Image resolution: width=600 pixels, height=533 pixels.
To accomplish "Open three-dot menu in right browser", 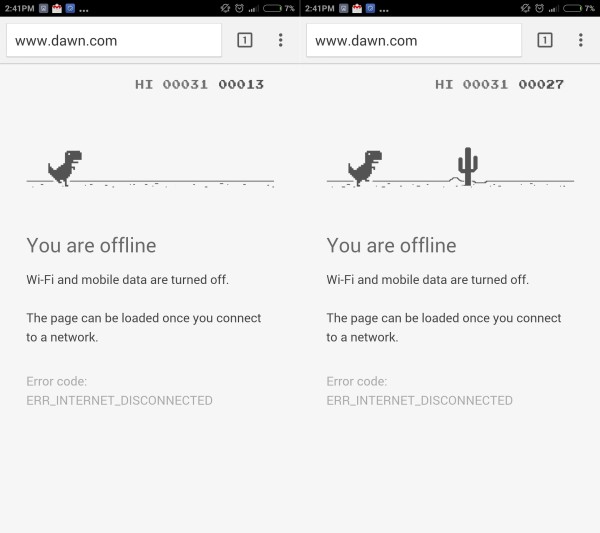I will pos(580,40).
